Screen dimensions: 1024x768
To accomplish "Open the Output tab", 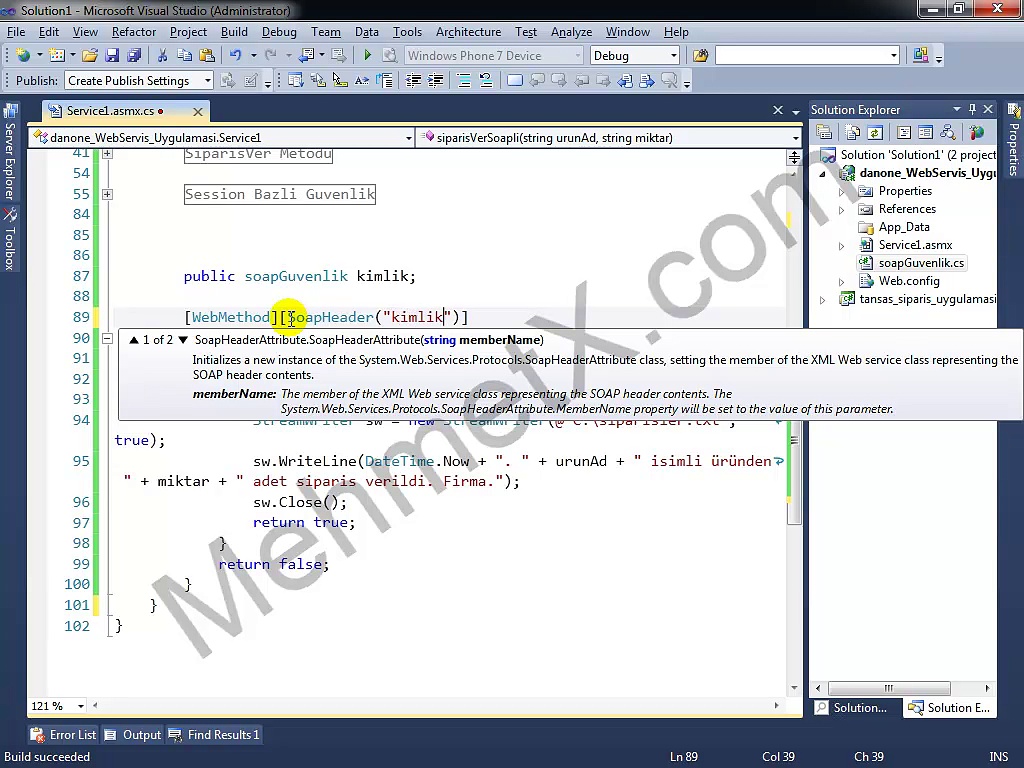I will pyautogui.click(x=133, y=735).
